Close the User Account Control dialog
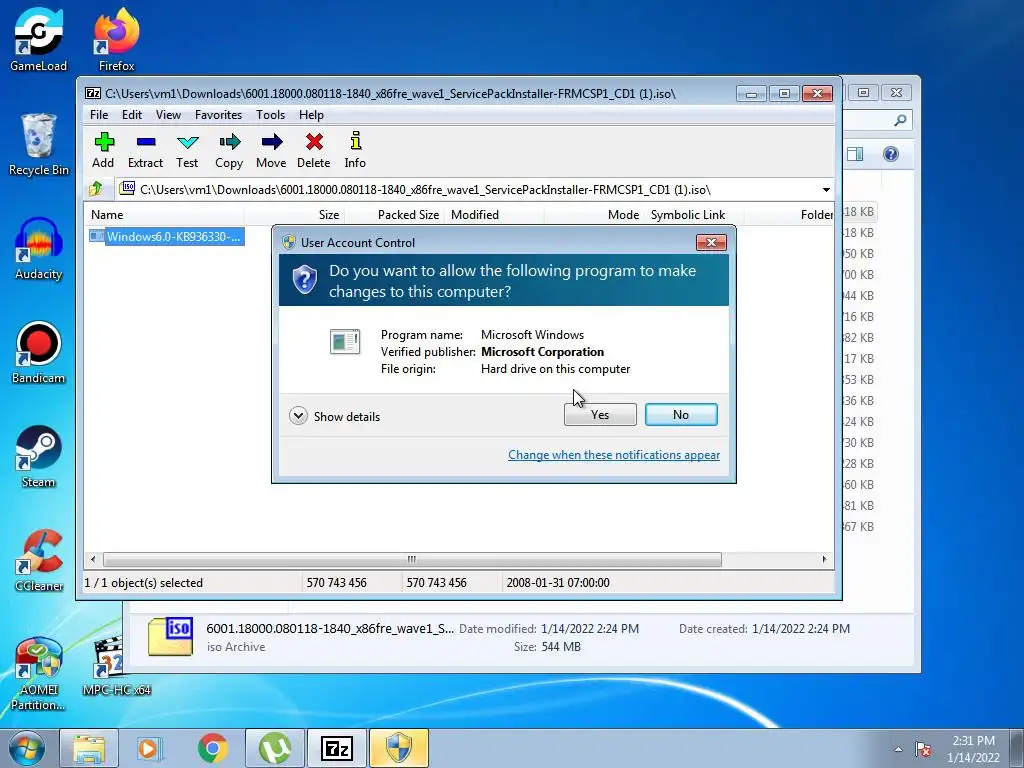 [711, 243]
